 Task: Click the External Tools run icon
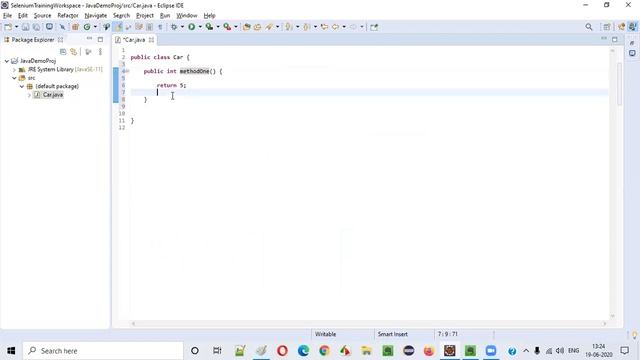[227, 27]
